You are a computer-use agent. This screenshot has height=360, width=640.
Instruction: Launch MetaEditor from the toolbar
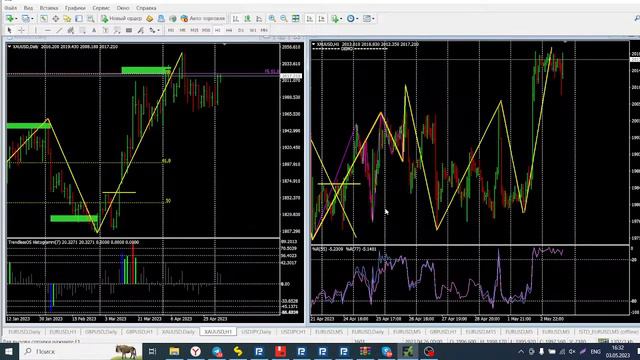pyautogui.click(x=149, y=18)
